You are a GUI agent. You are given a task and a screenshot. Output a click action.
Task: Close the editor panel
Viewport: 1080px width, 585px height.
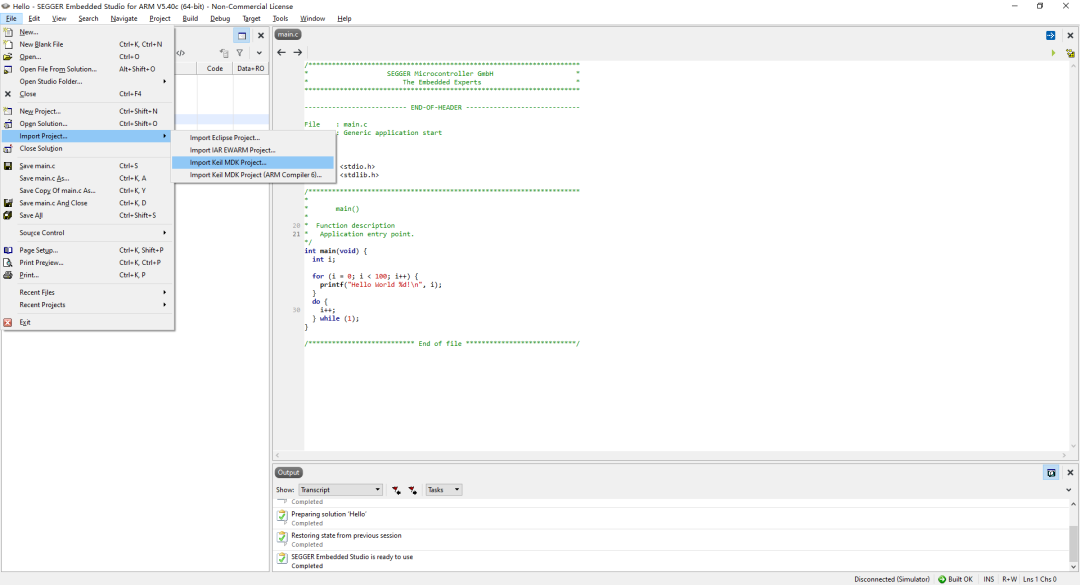coord(1070,35)
